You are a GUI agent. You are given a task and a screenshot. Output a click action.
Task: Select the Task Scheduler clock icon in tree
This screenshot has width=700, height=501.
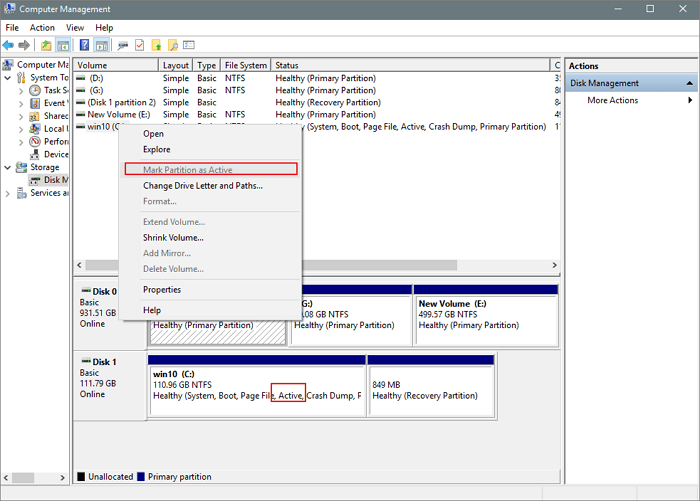click(36, 90)
